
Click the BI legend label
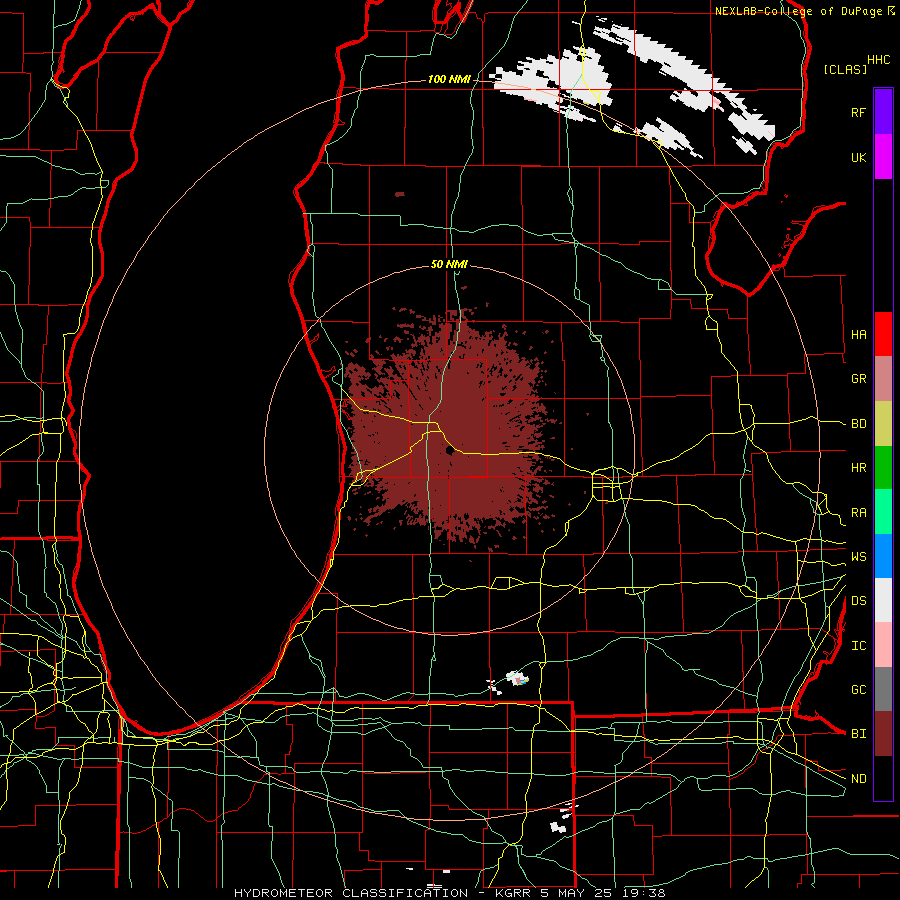point(858,734)
